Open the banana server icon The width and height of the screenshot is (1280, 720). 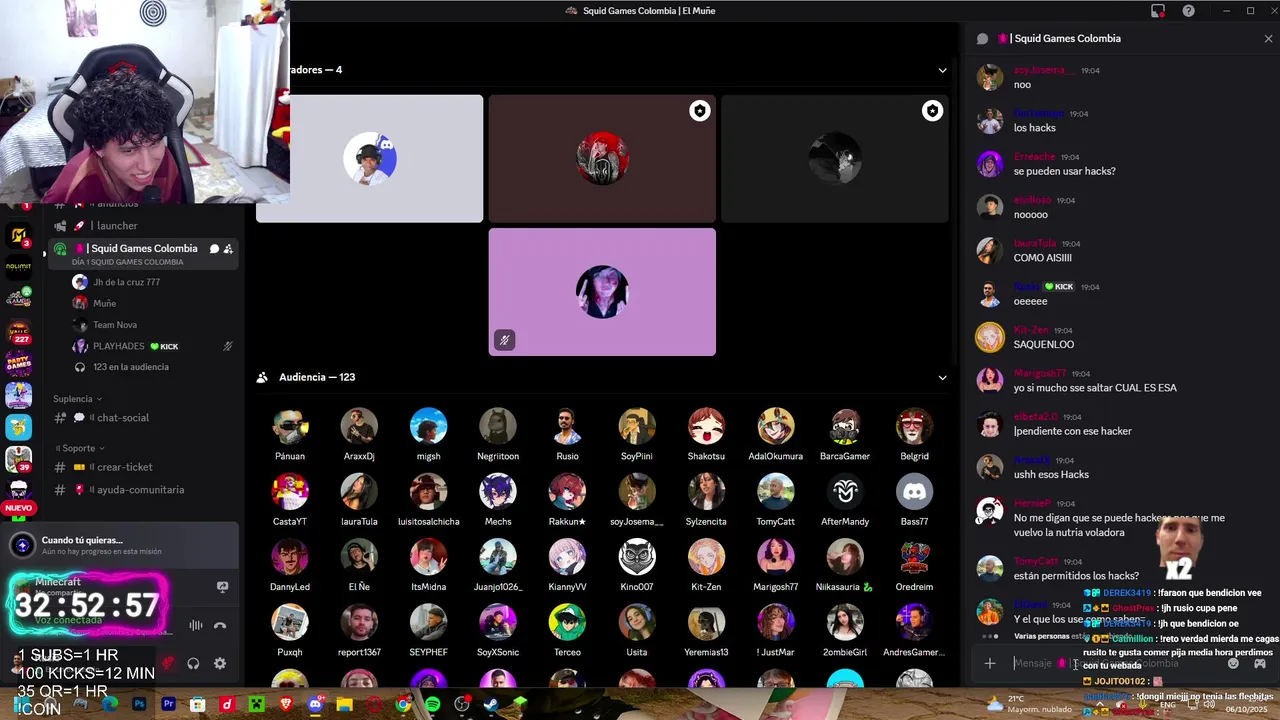[19, 428]
